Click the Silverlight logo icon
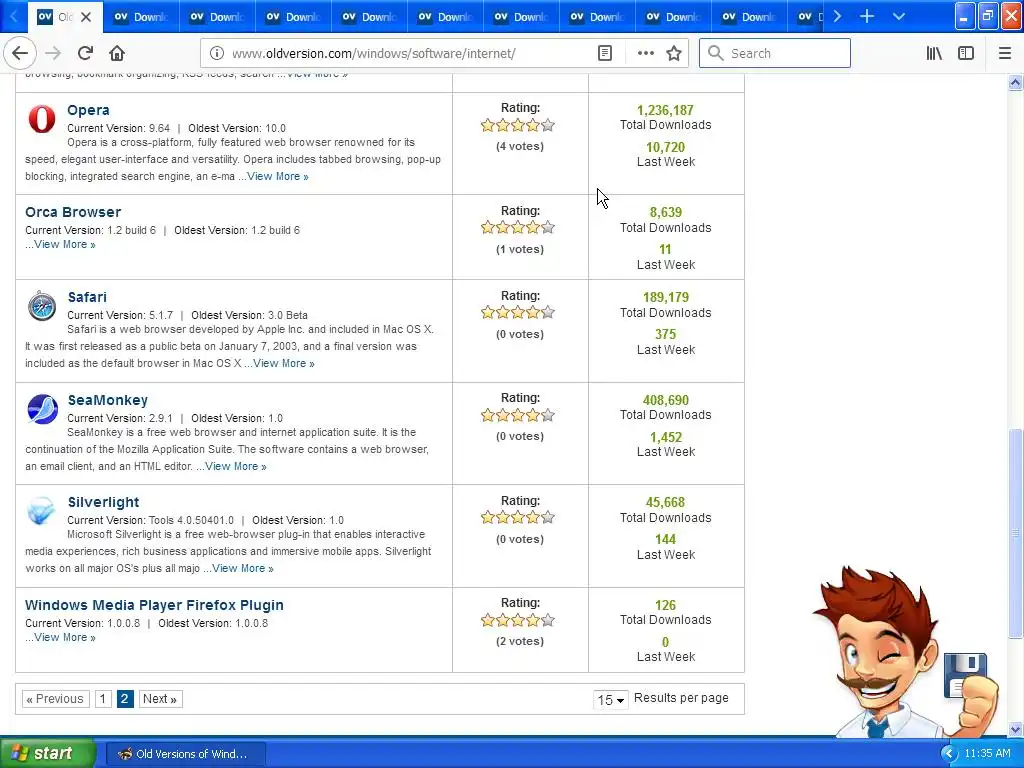Screen dimensions: 1024x768 pyautogui.click(x=40, y=511)
